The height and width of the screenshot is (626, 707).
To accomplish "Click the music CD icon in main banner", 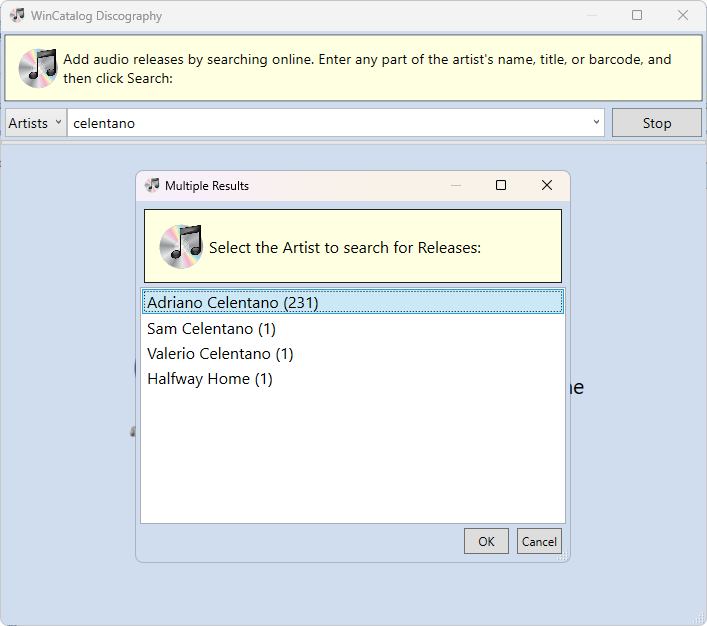I will 38,67.
